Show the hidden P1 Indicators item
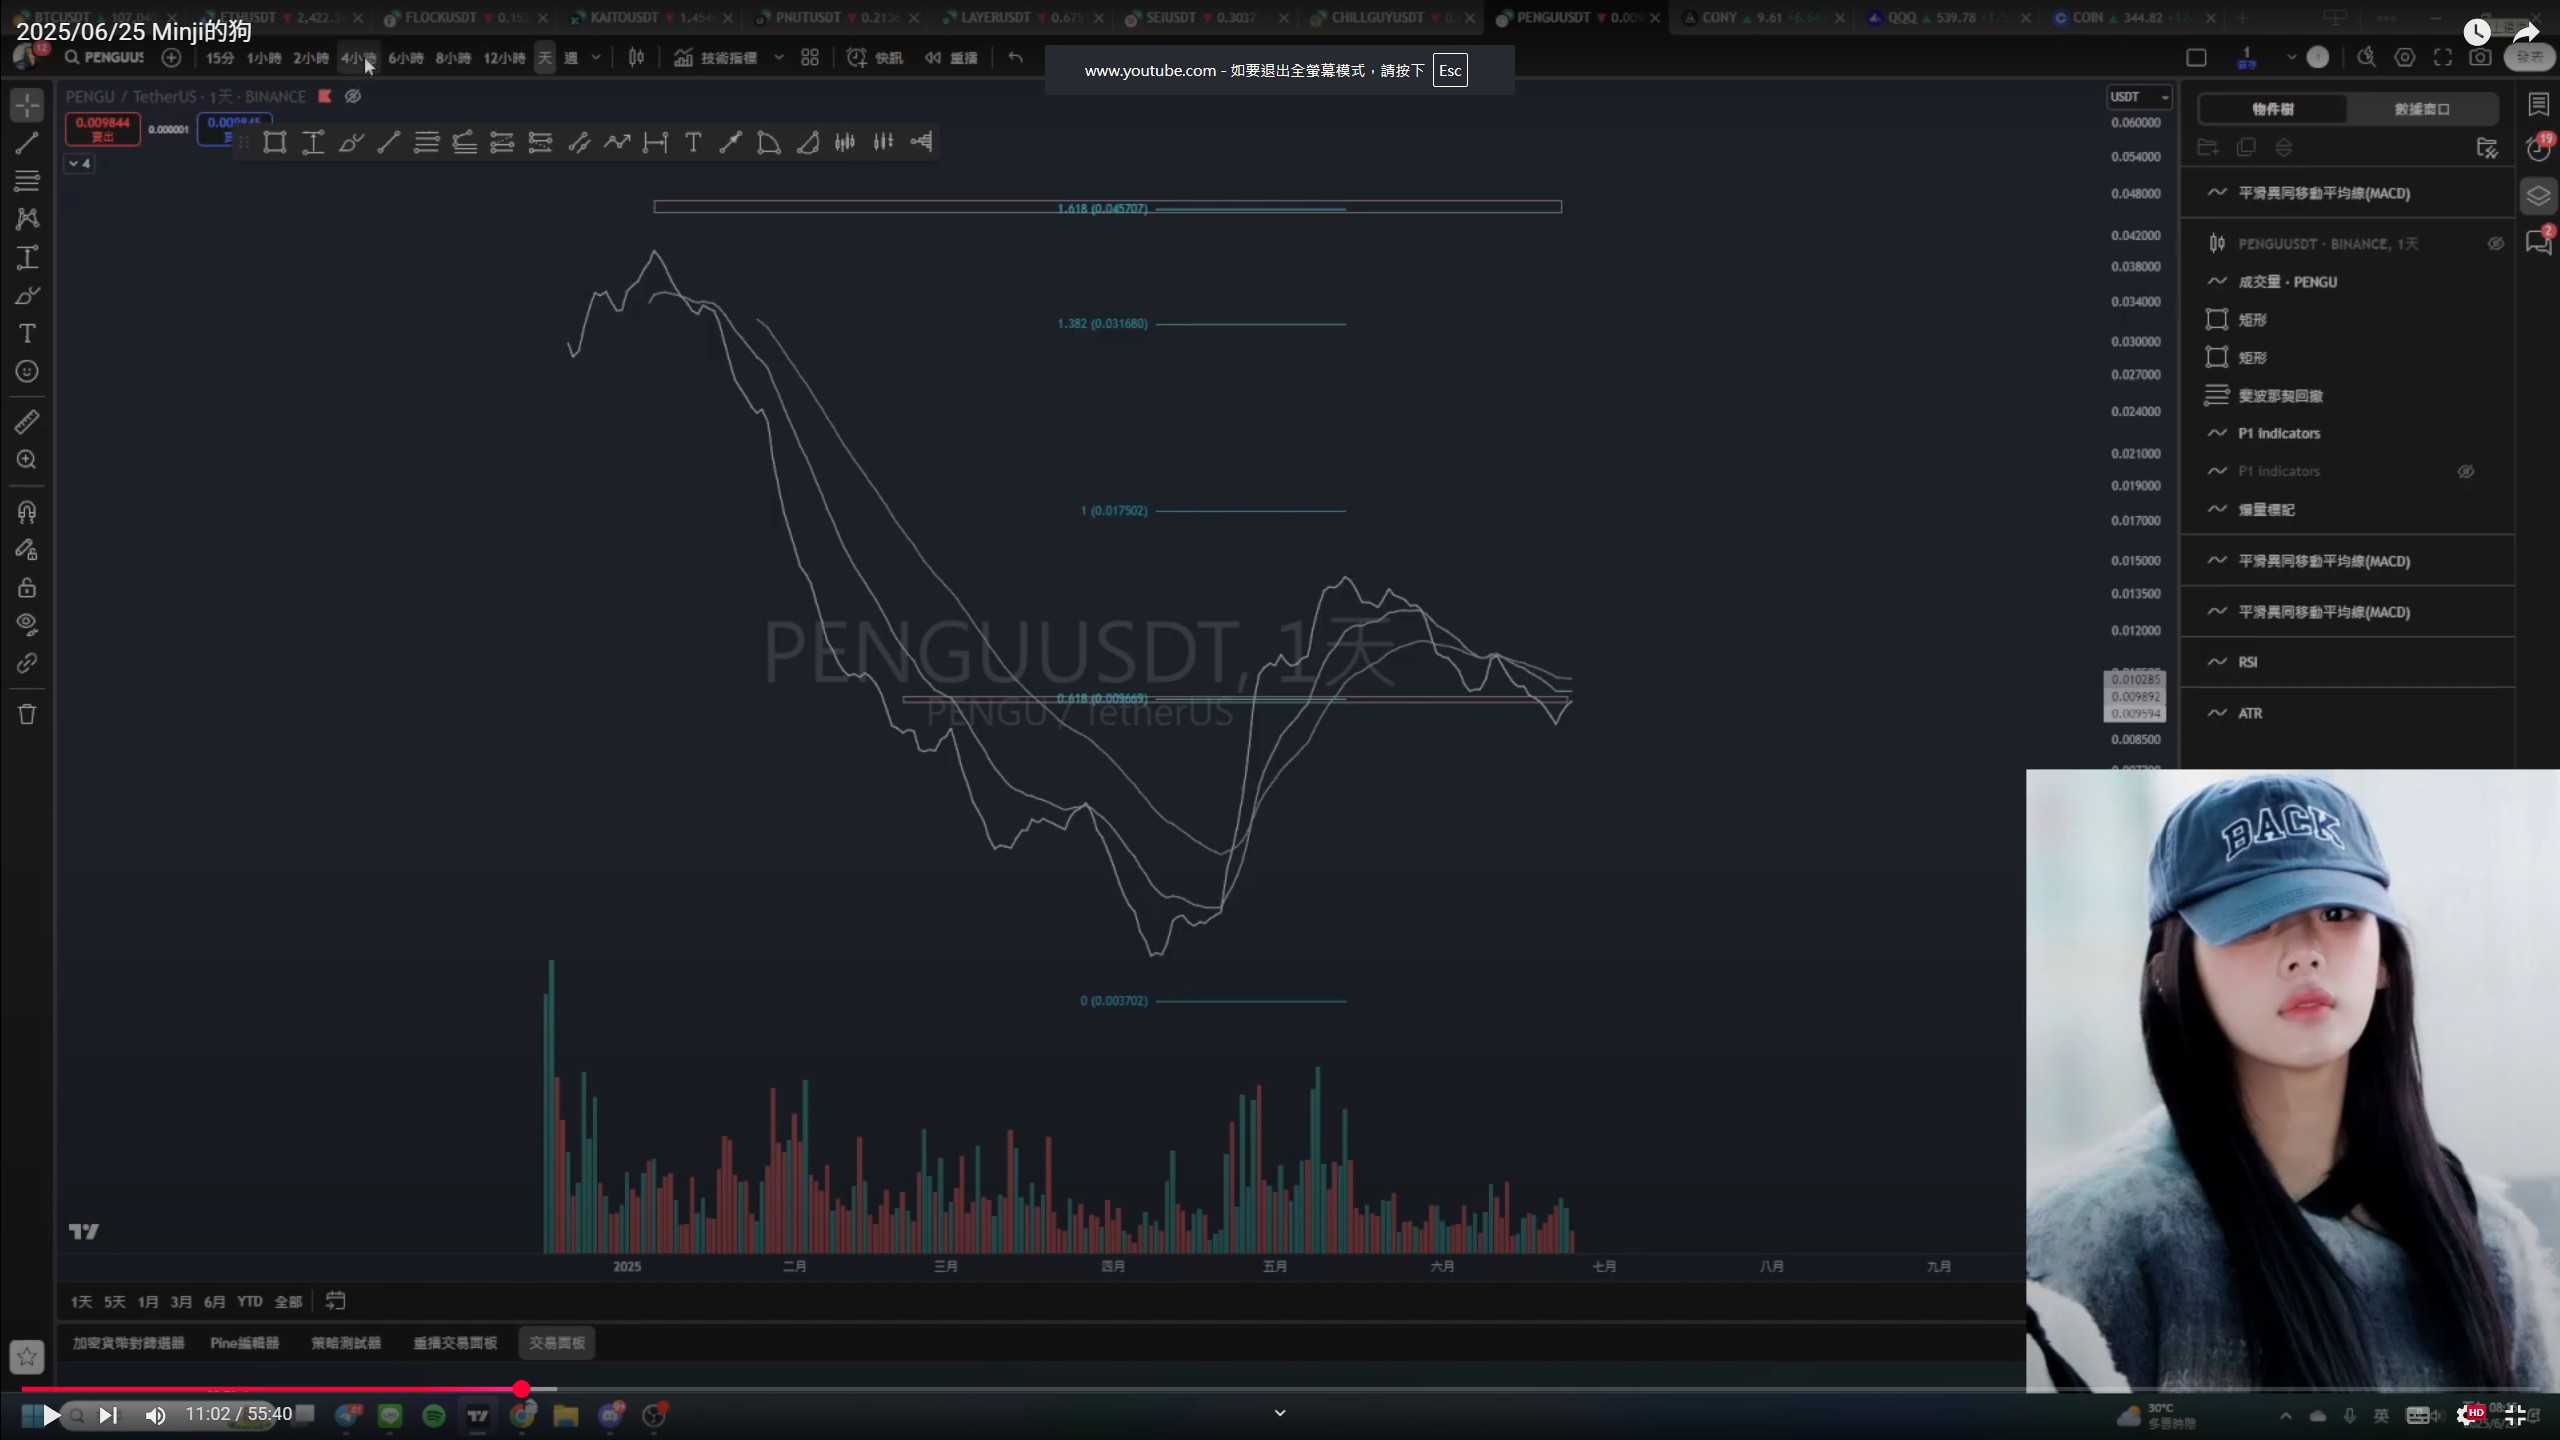 pyautogui.click(x=2466, y=471)
